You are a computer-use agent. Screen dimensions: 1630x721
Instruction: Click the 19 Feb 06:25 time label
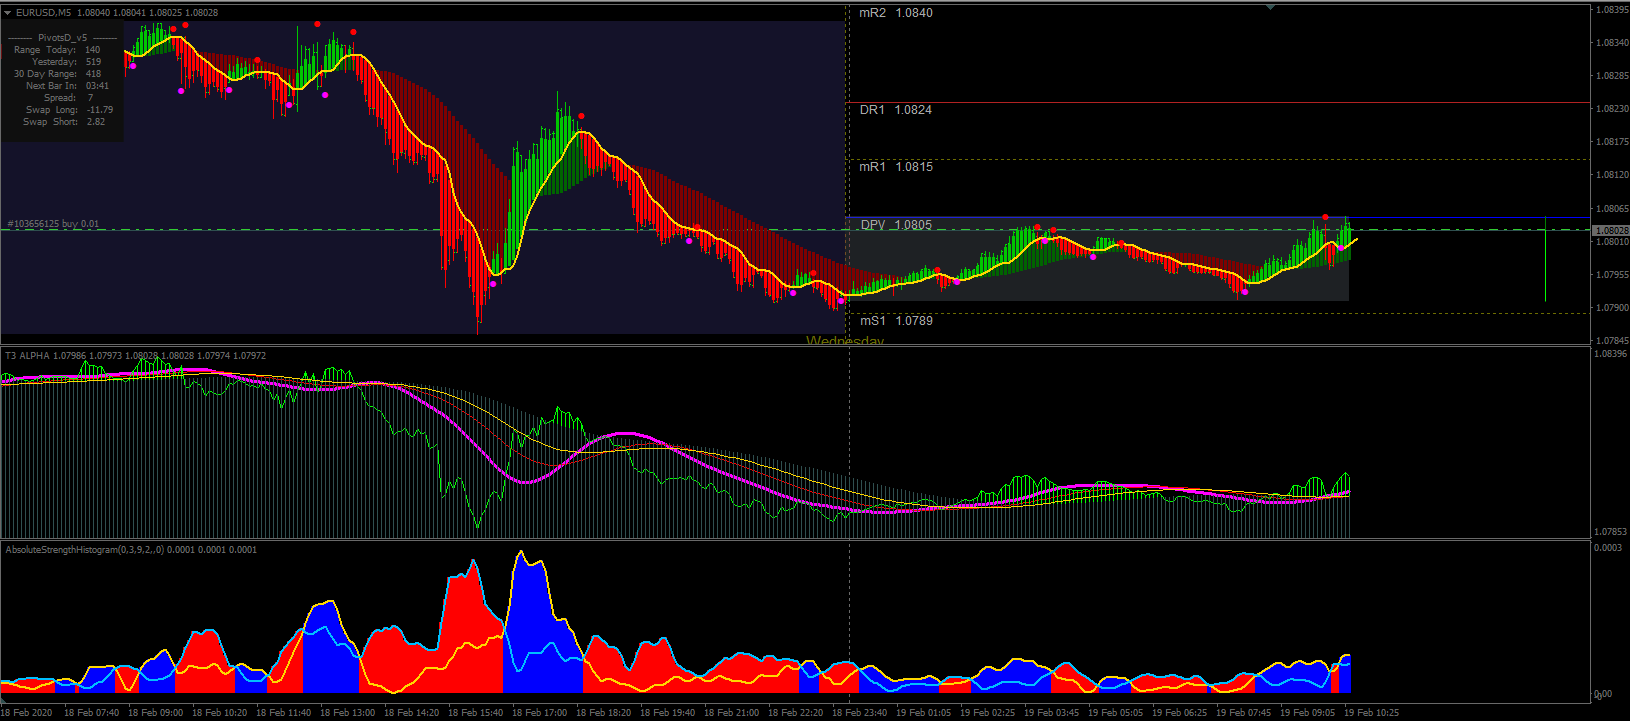pyautogui.click(x=1179, y=713)
